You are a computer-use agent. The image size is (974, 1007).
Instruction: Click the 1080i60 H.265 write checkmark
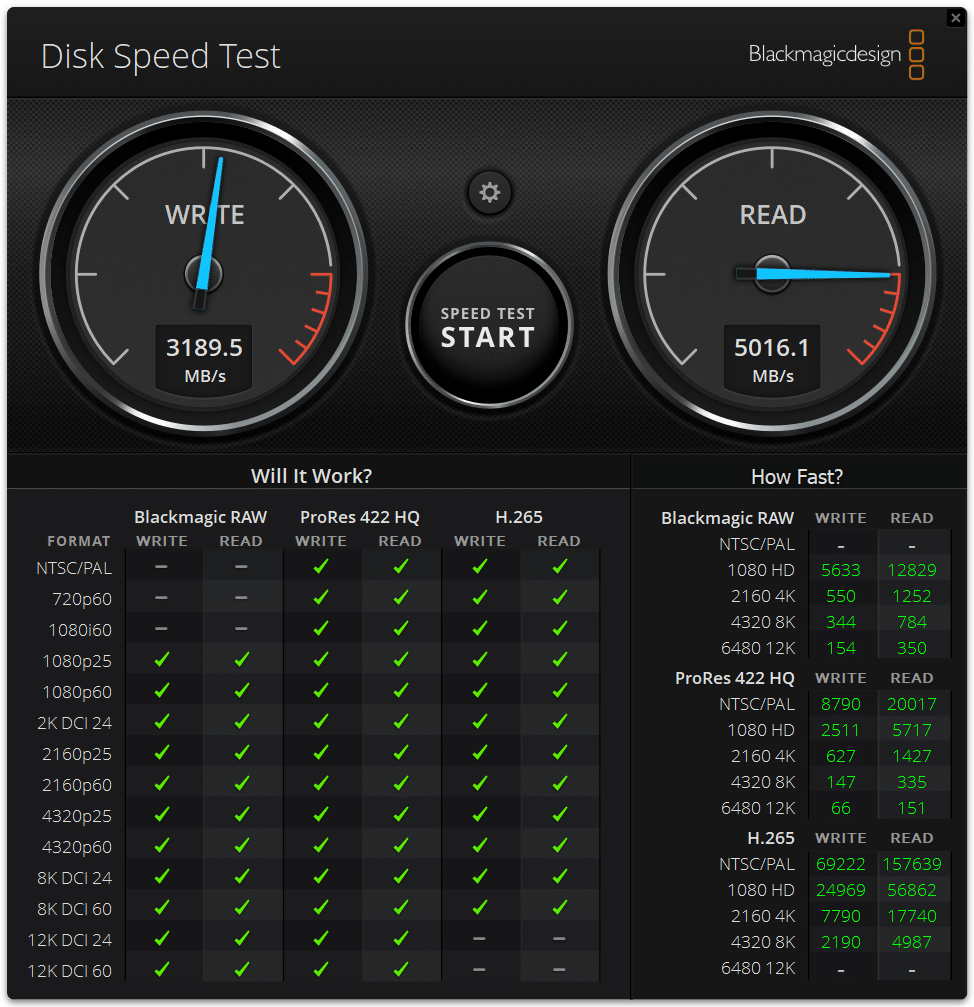(480, 628)
